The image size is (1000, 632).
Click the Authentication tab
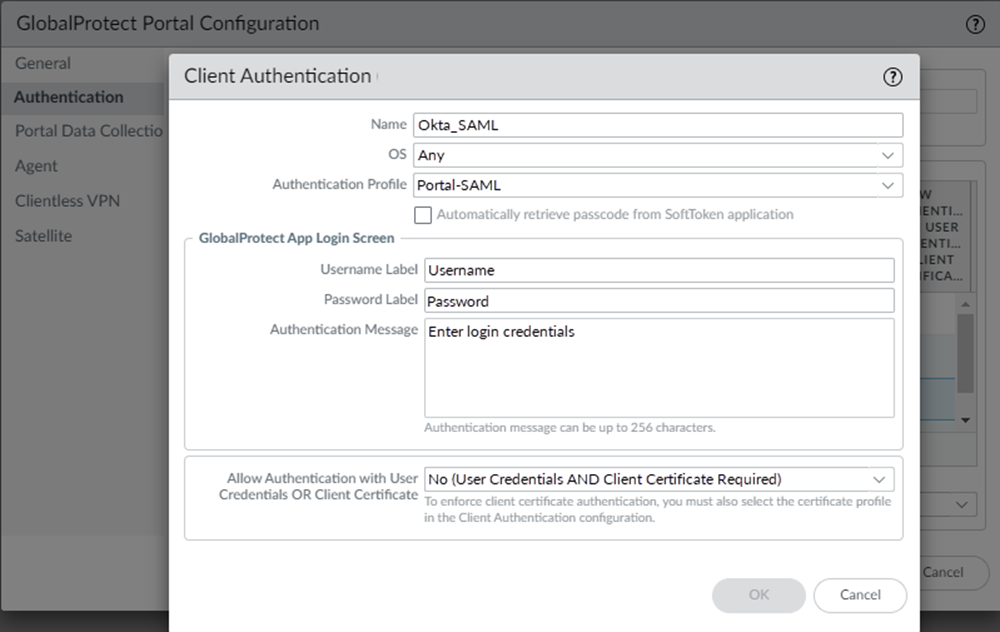click(69, 97)
